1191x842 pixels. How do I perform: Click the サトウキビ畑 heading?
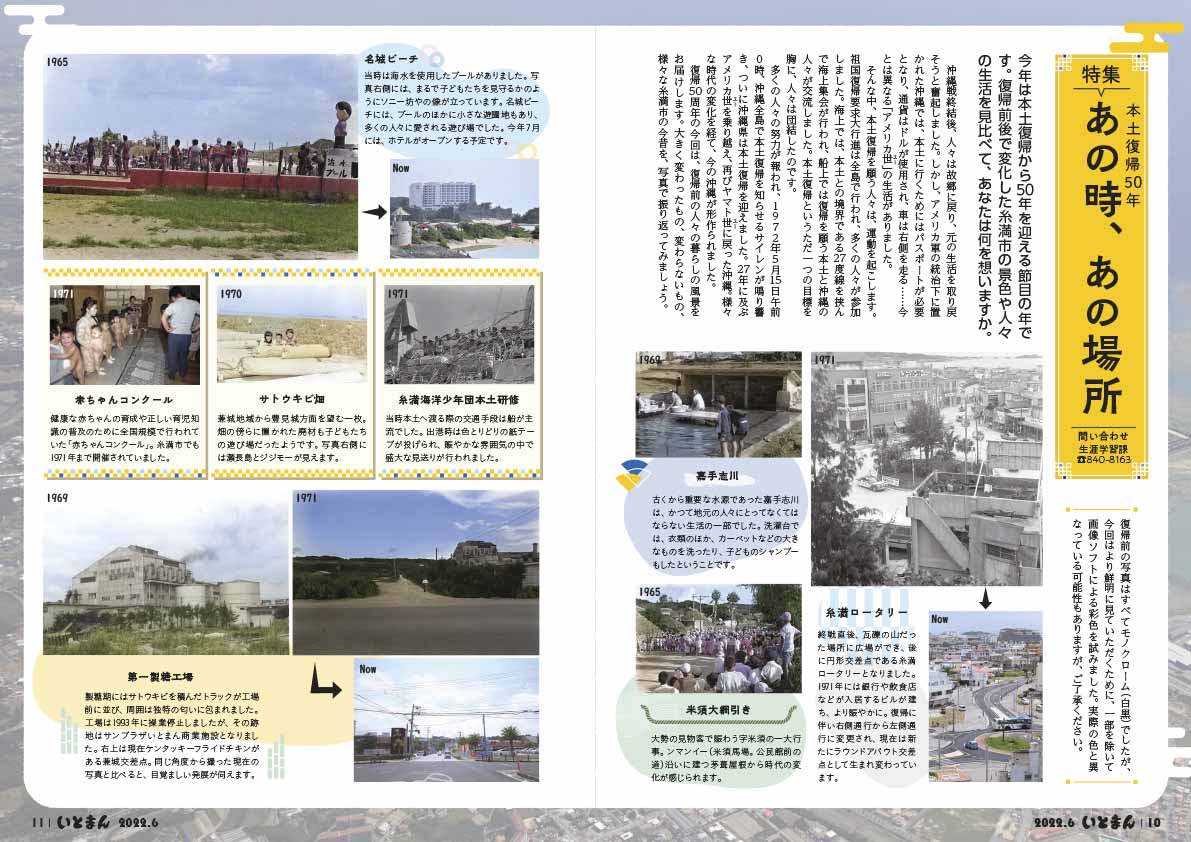click(292, 399)
